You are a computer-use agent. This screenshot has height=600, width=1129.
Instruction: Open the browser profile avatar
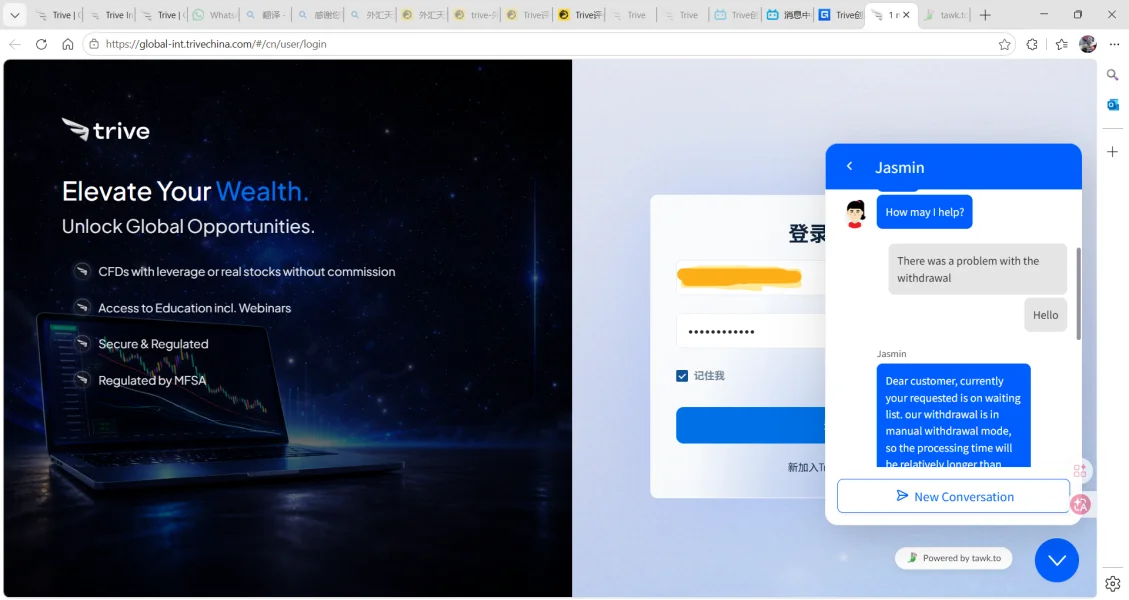(x=1087, y=44)
